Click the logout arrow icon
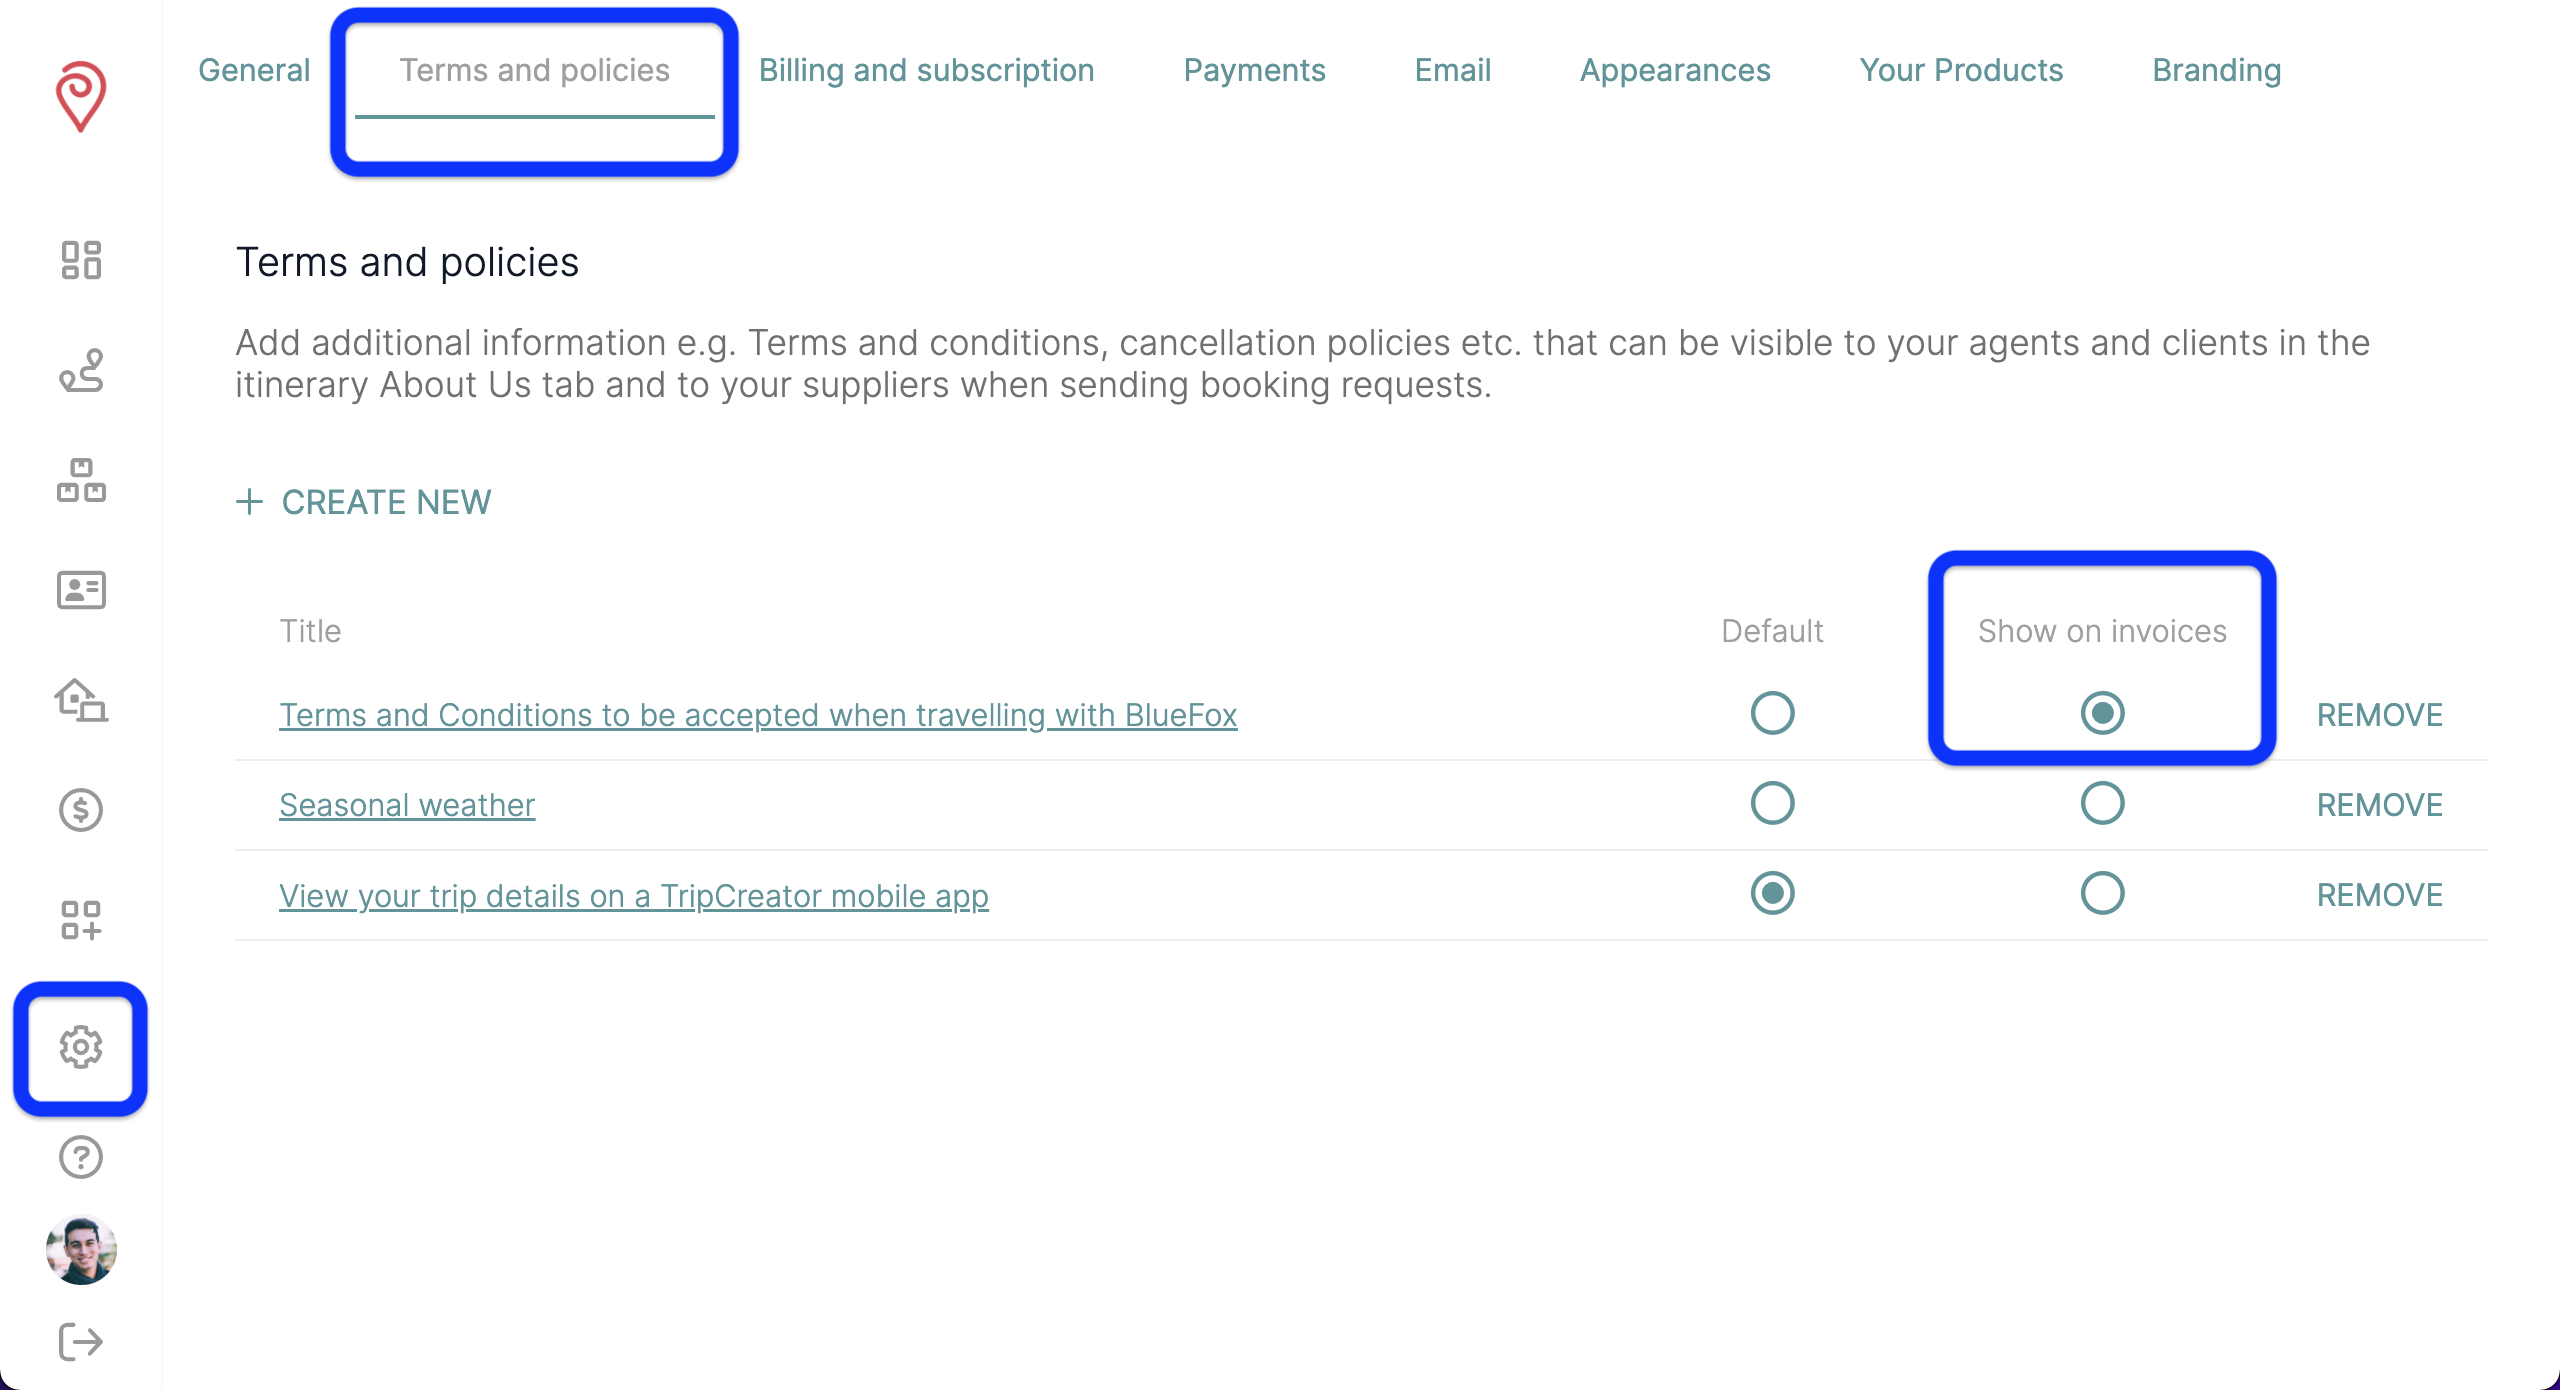Image resolution: width=2560 pixels, height=1390 pixels. tap(81, 1342)
